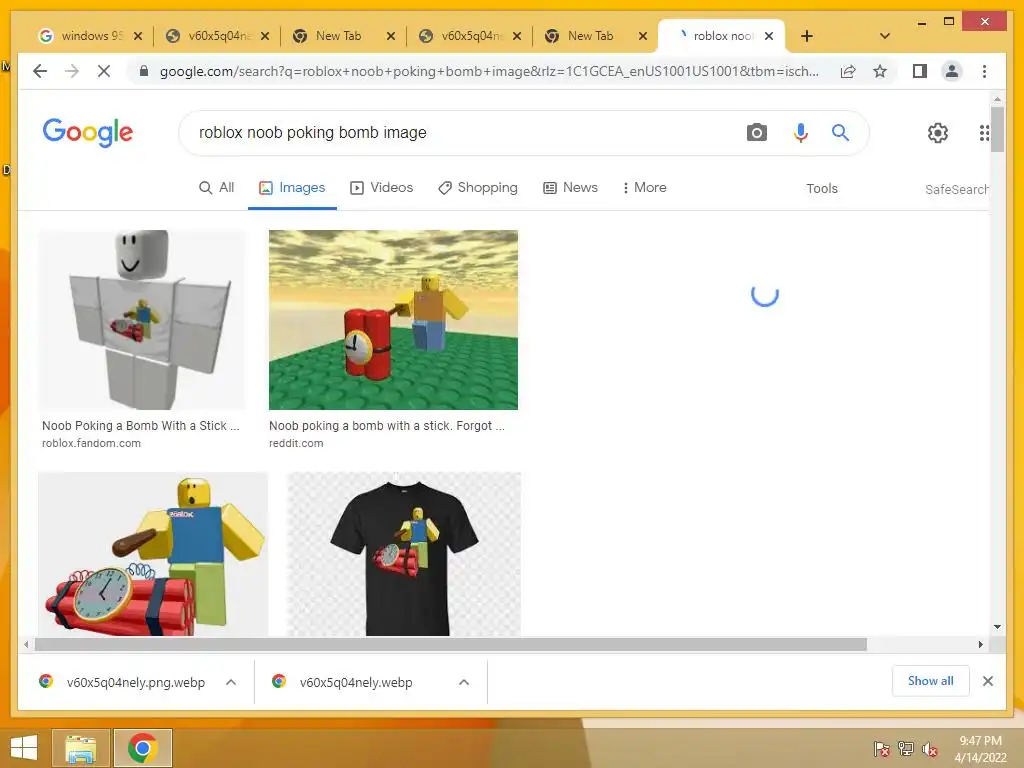Click the blue magnifier search button
The width and height of the screenshot is (1024, 768).
(840, 133)
